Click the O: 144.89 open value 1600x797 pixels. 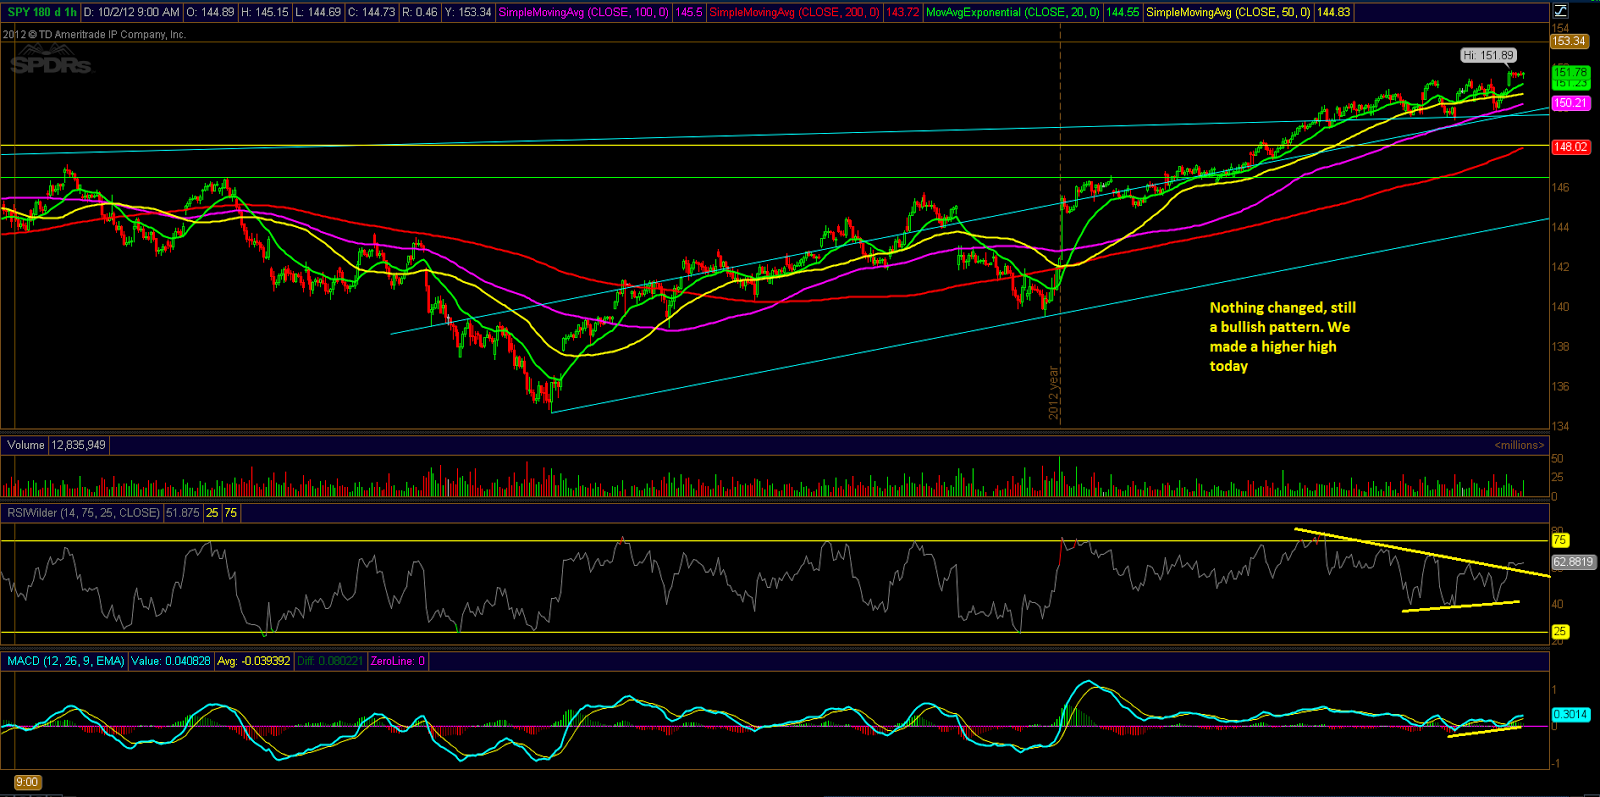[x=211, y=12]
